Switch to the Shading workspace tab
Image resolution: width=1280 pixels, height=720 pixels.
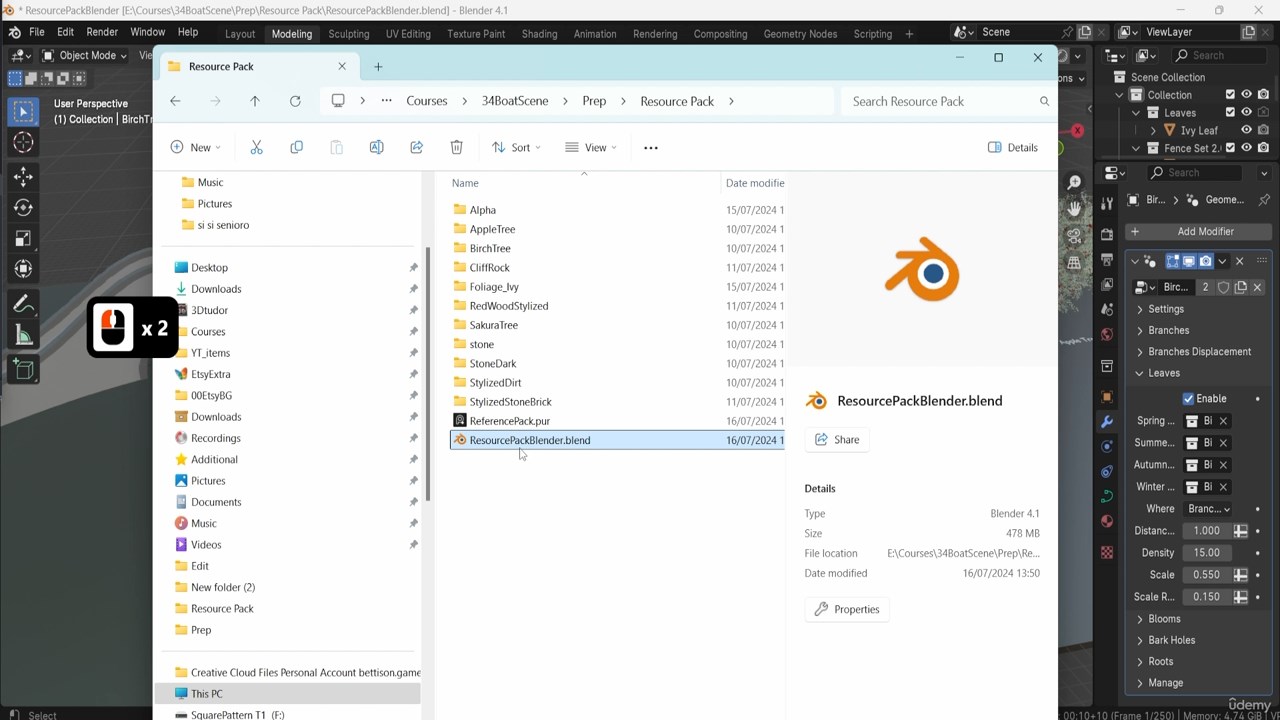[539, 34]
